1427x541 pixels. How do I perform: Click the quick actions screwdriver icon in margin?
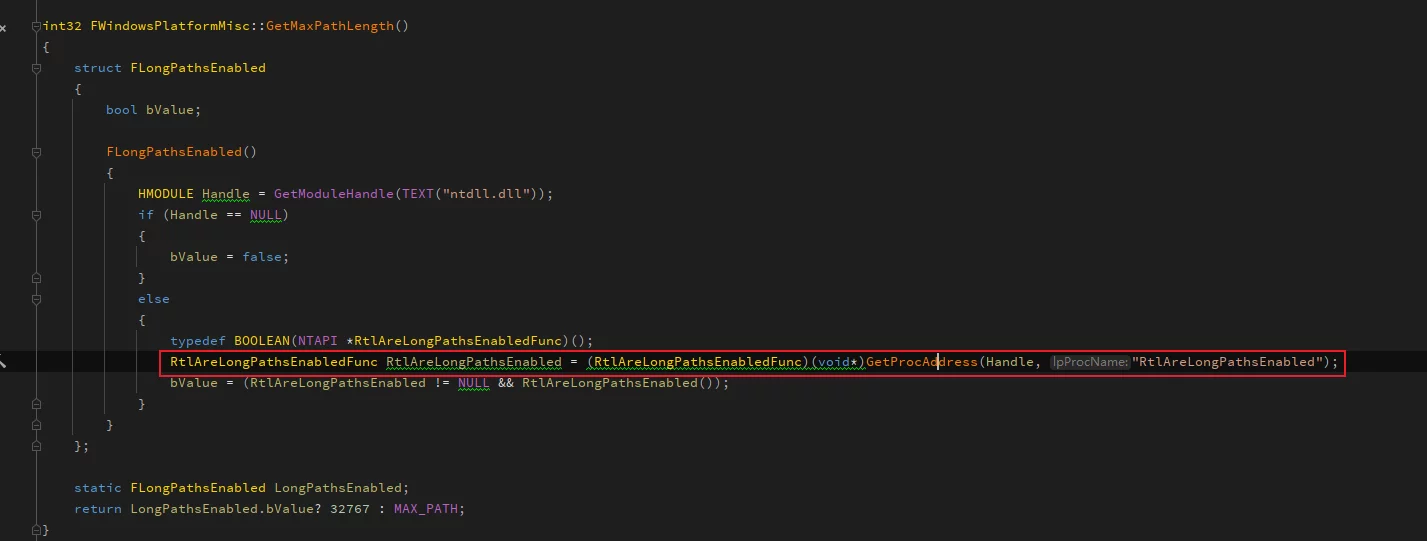(3, 362)
